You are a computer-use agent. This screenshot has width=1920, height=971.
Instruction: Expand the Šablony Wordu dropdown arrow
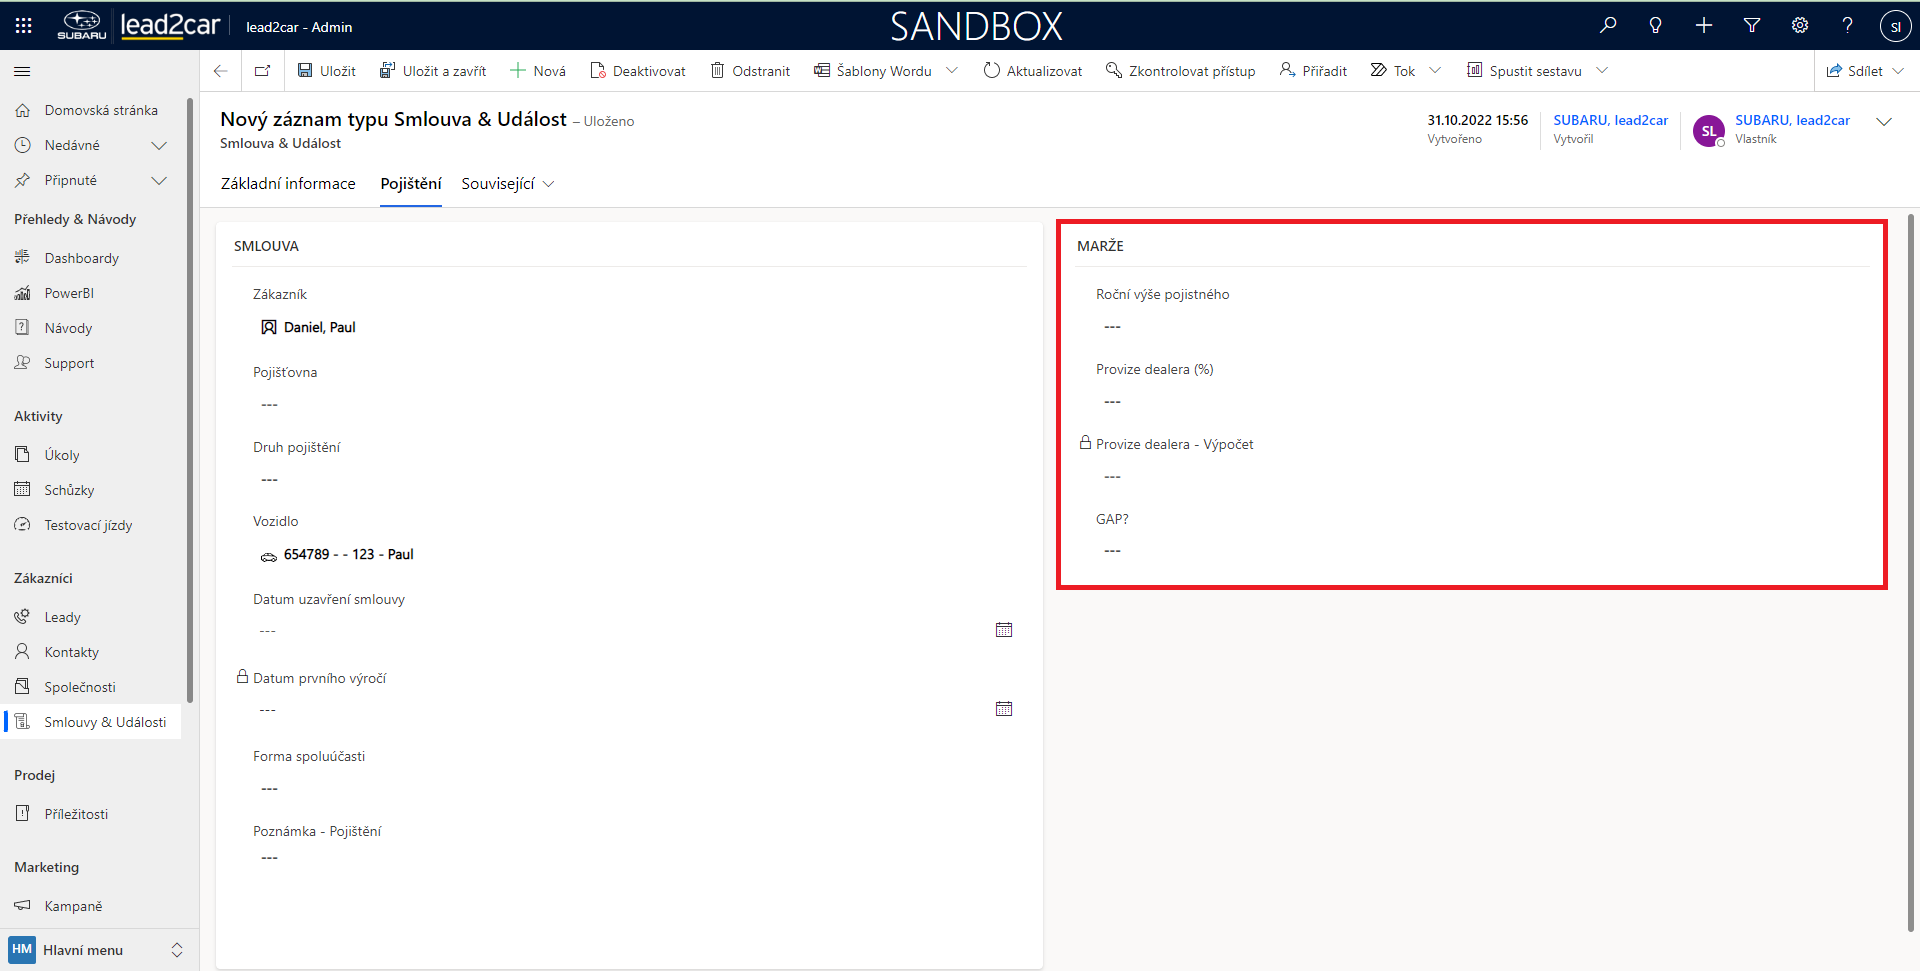[952, 71]
